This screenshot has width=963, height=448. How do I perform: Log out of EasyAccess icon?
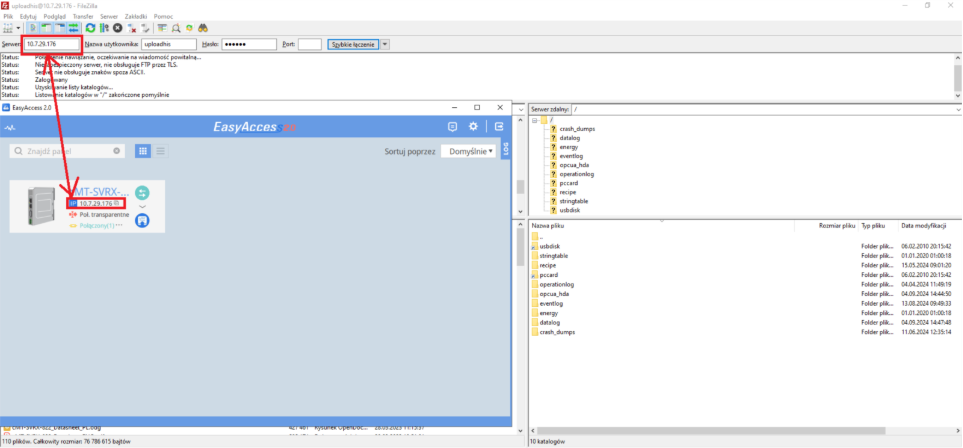(499, 127)
